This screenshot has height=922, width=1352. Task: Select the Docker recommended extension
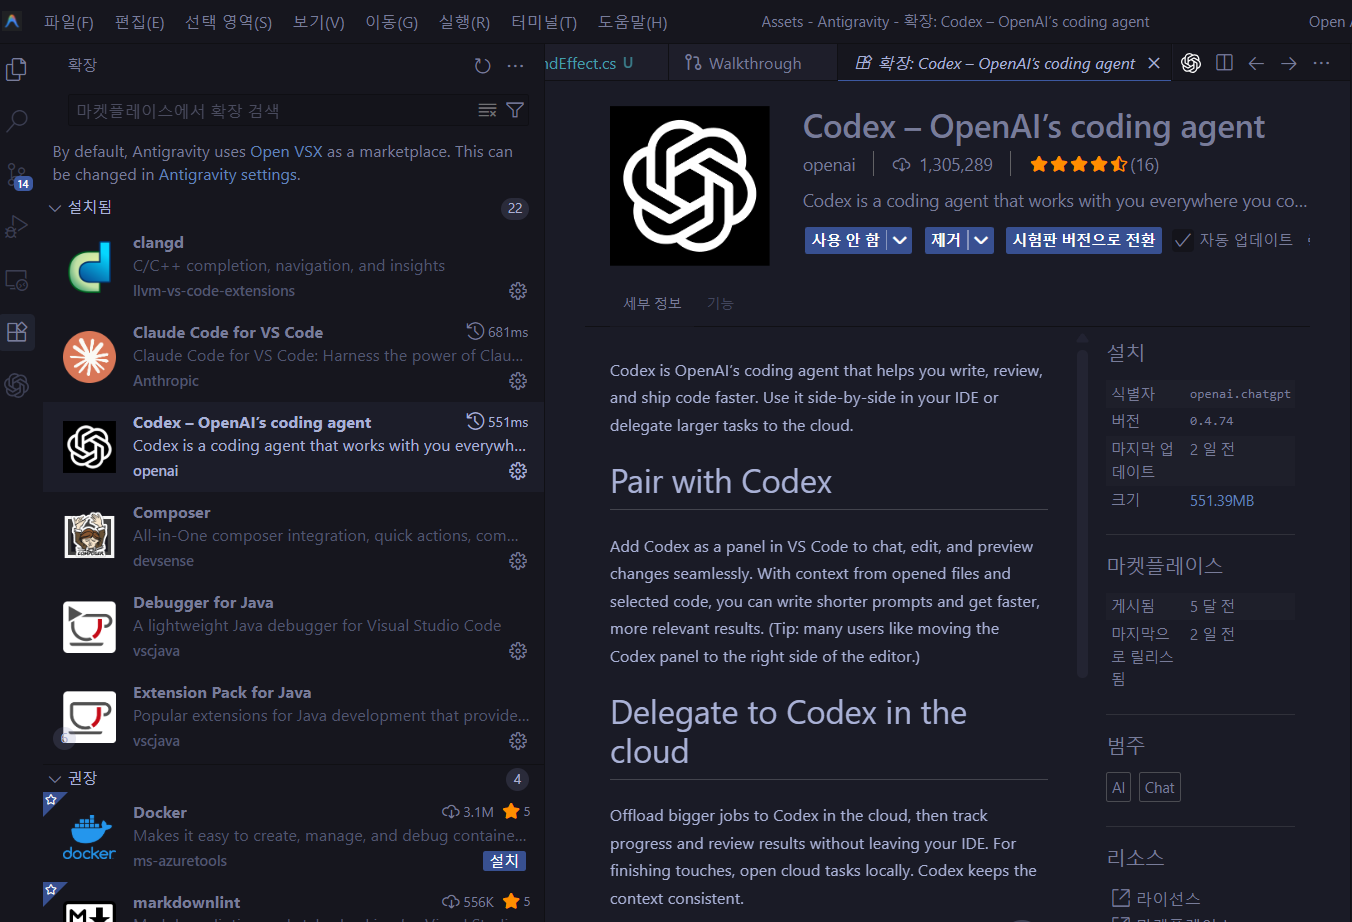click(x=294, y=837)
